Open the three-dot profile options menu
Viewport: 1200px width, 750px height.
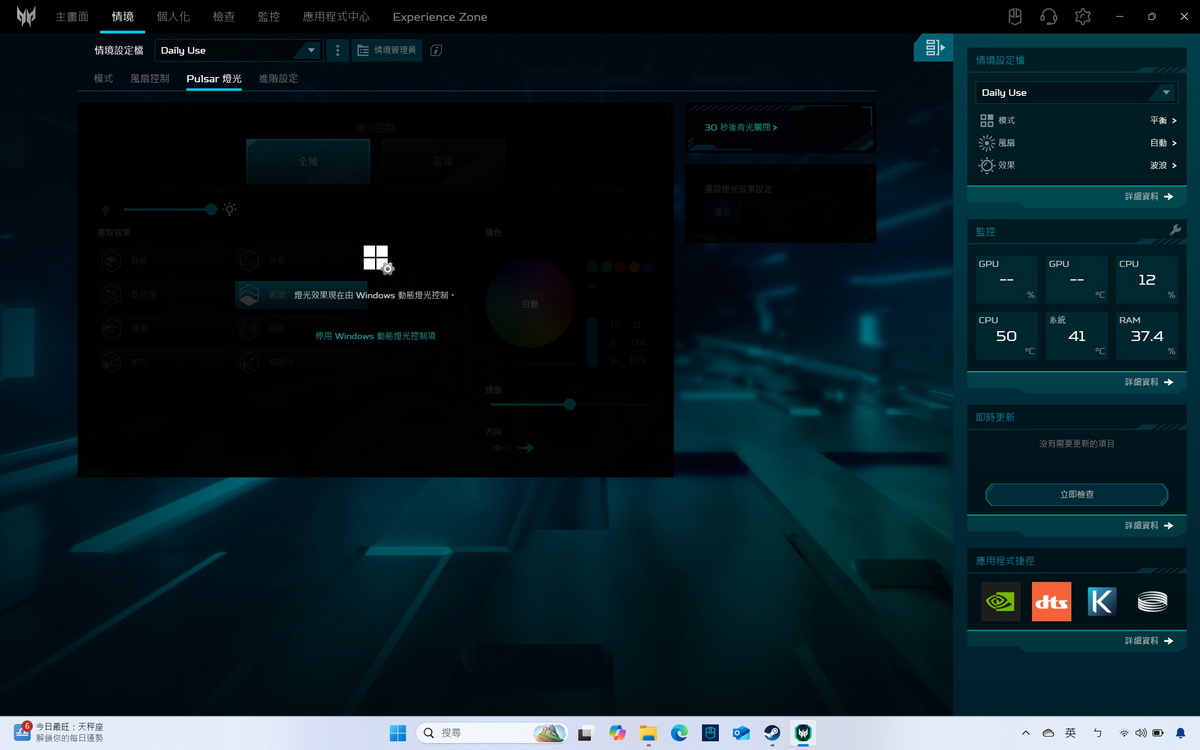pyautogui.click(x=337, y=50)
